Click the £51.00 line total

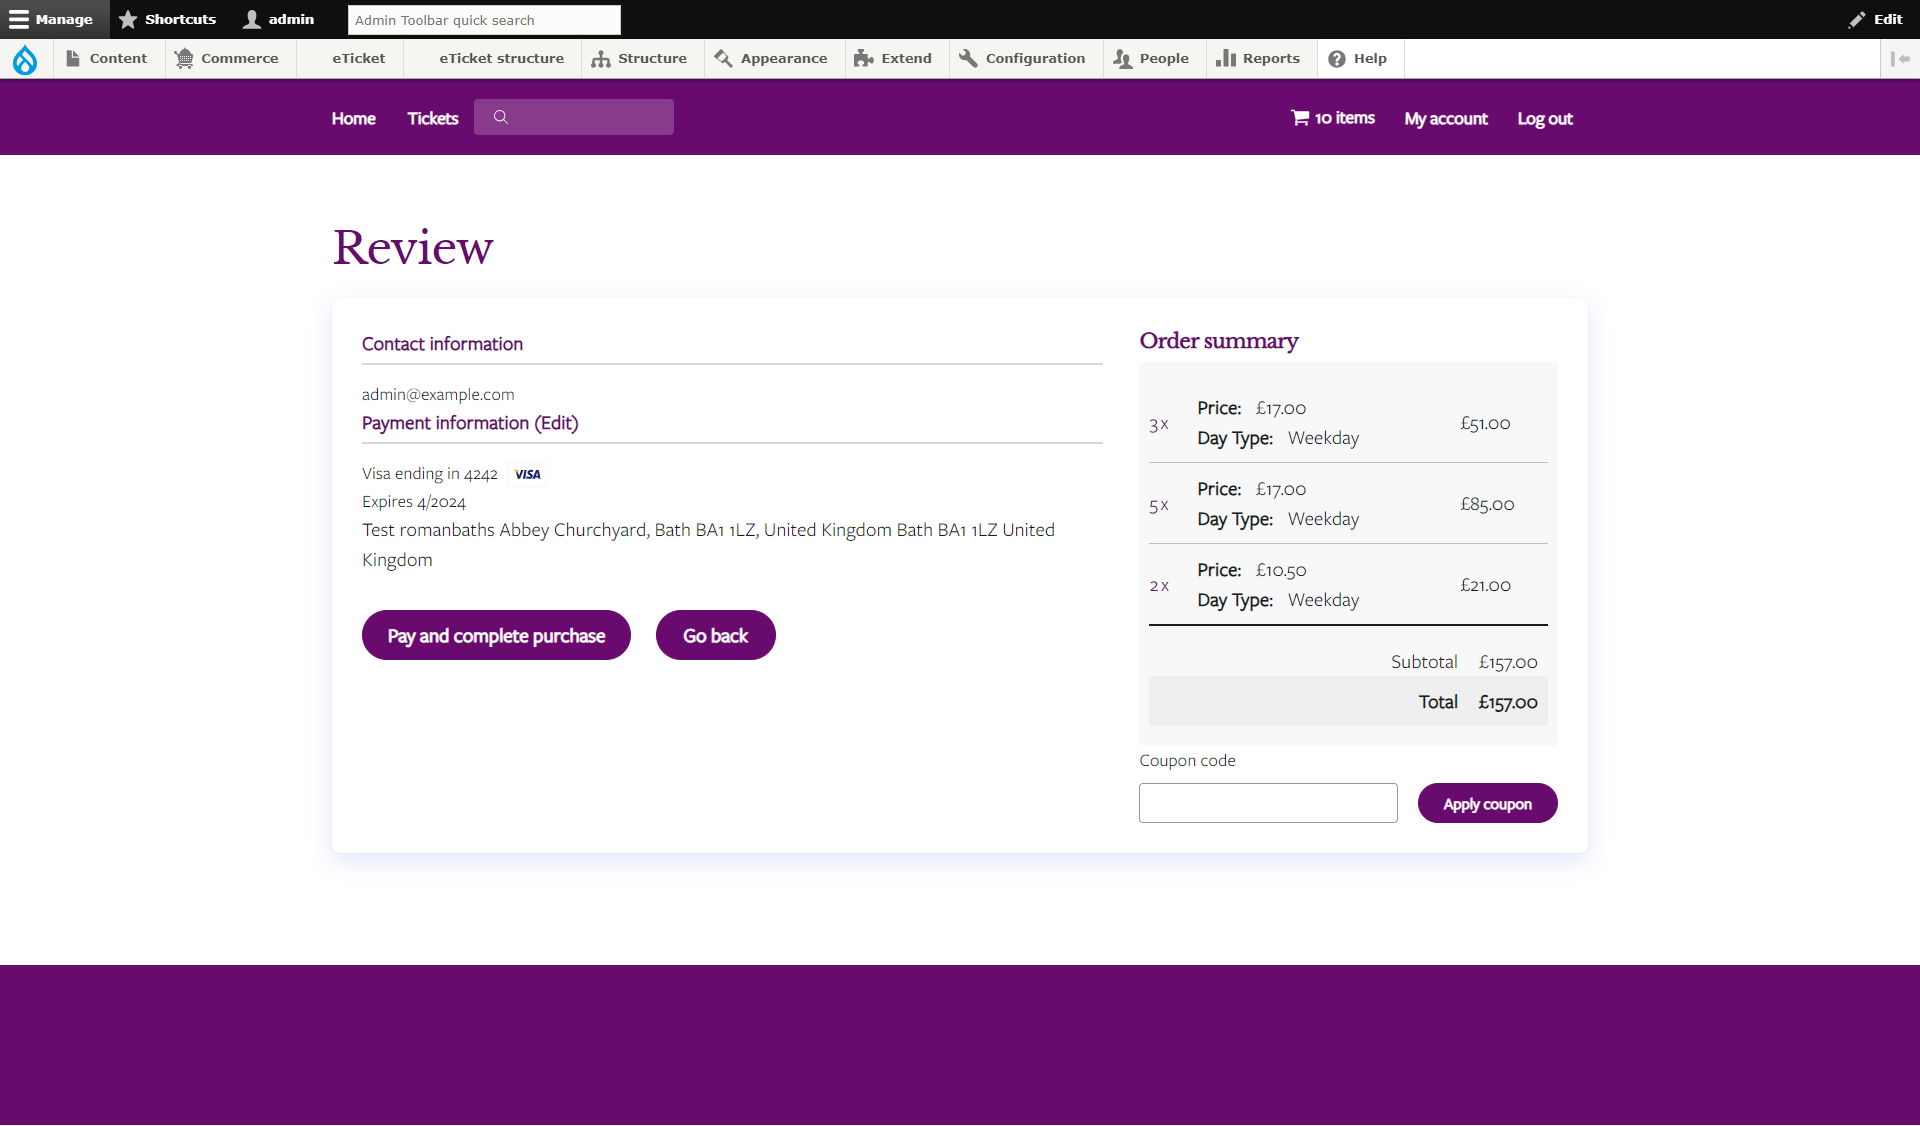[1485, 423]
